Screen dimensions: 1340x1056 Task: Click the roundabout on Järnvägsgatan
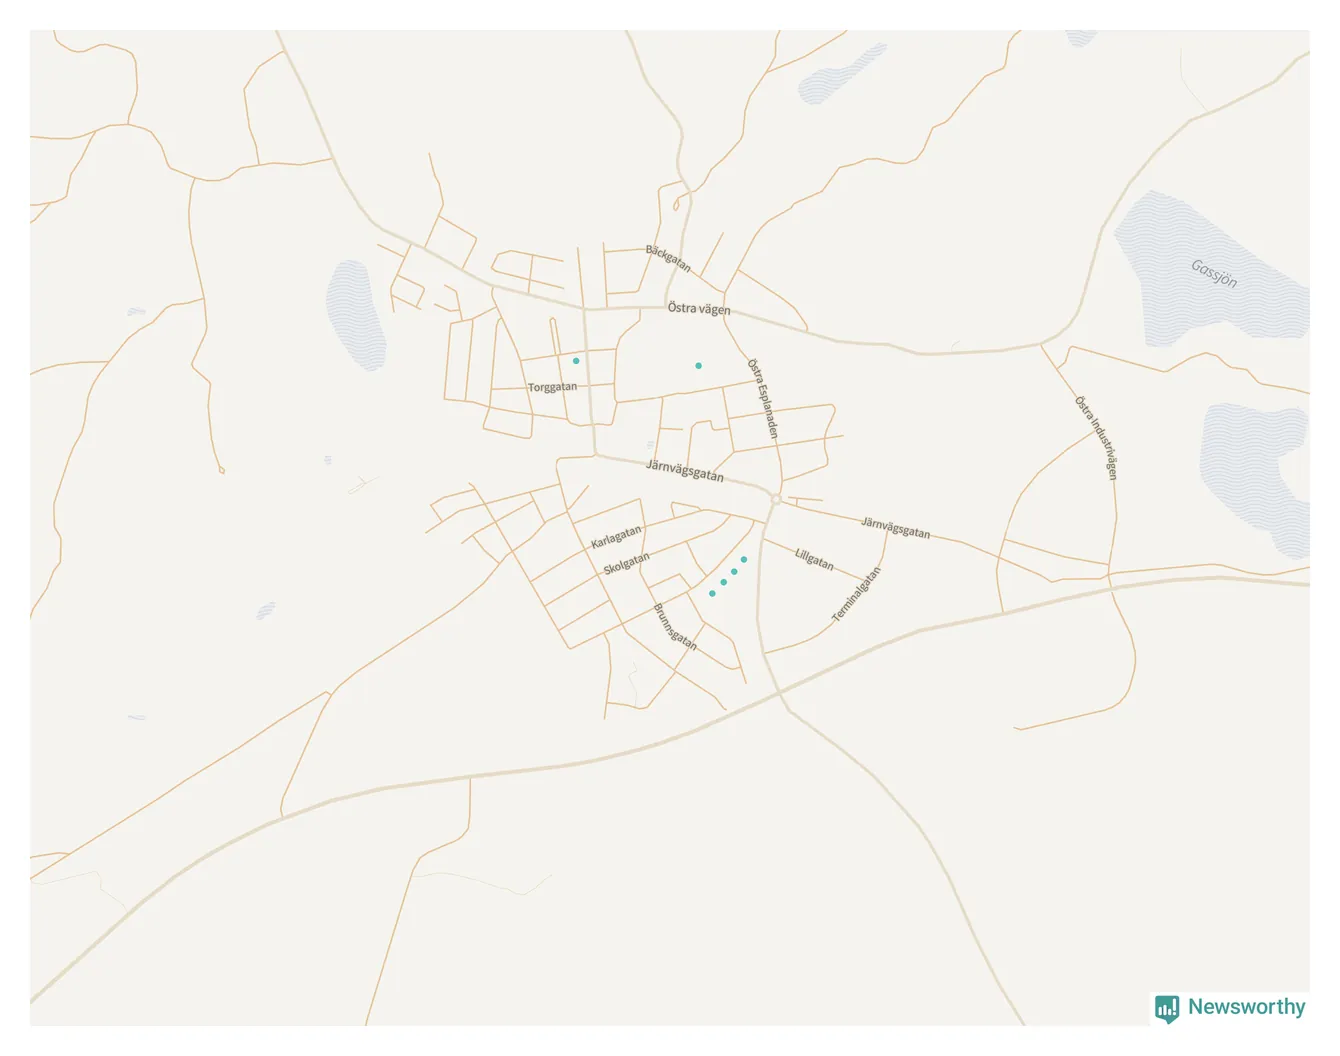tap(775, 499)
